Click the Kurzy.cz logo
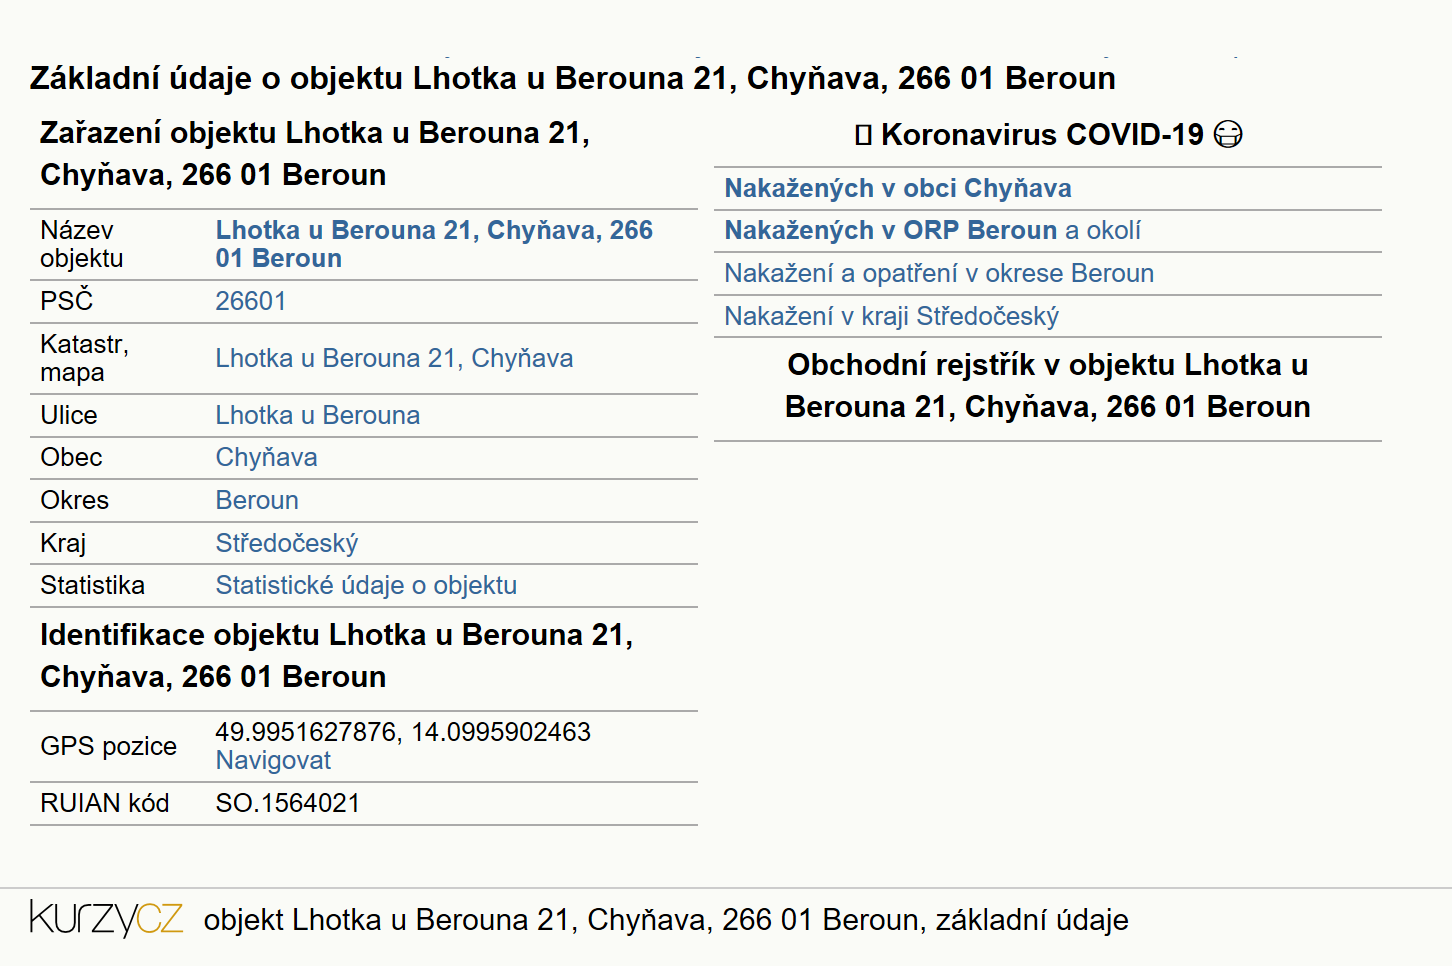 point(106,918)
